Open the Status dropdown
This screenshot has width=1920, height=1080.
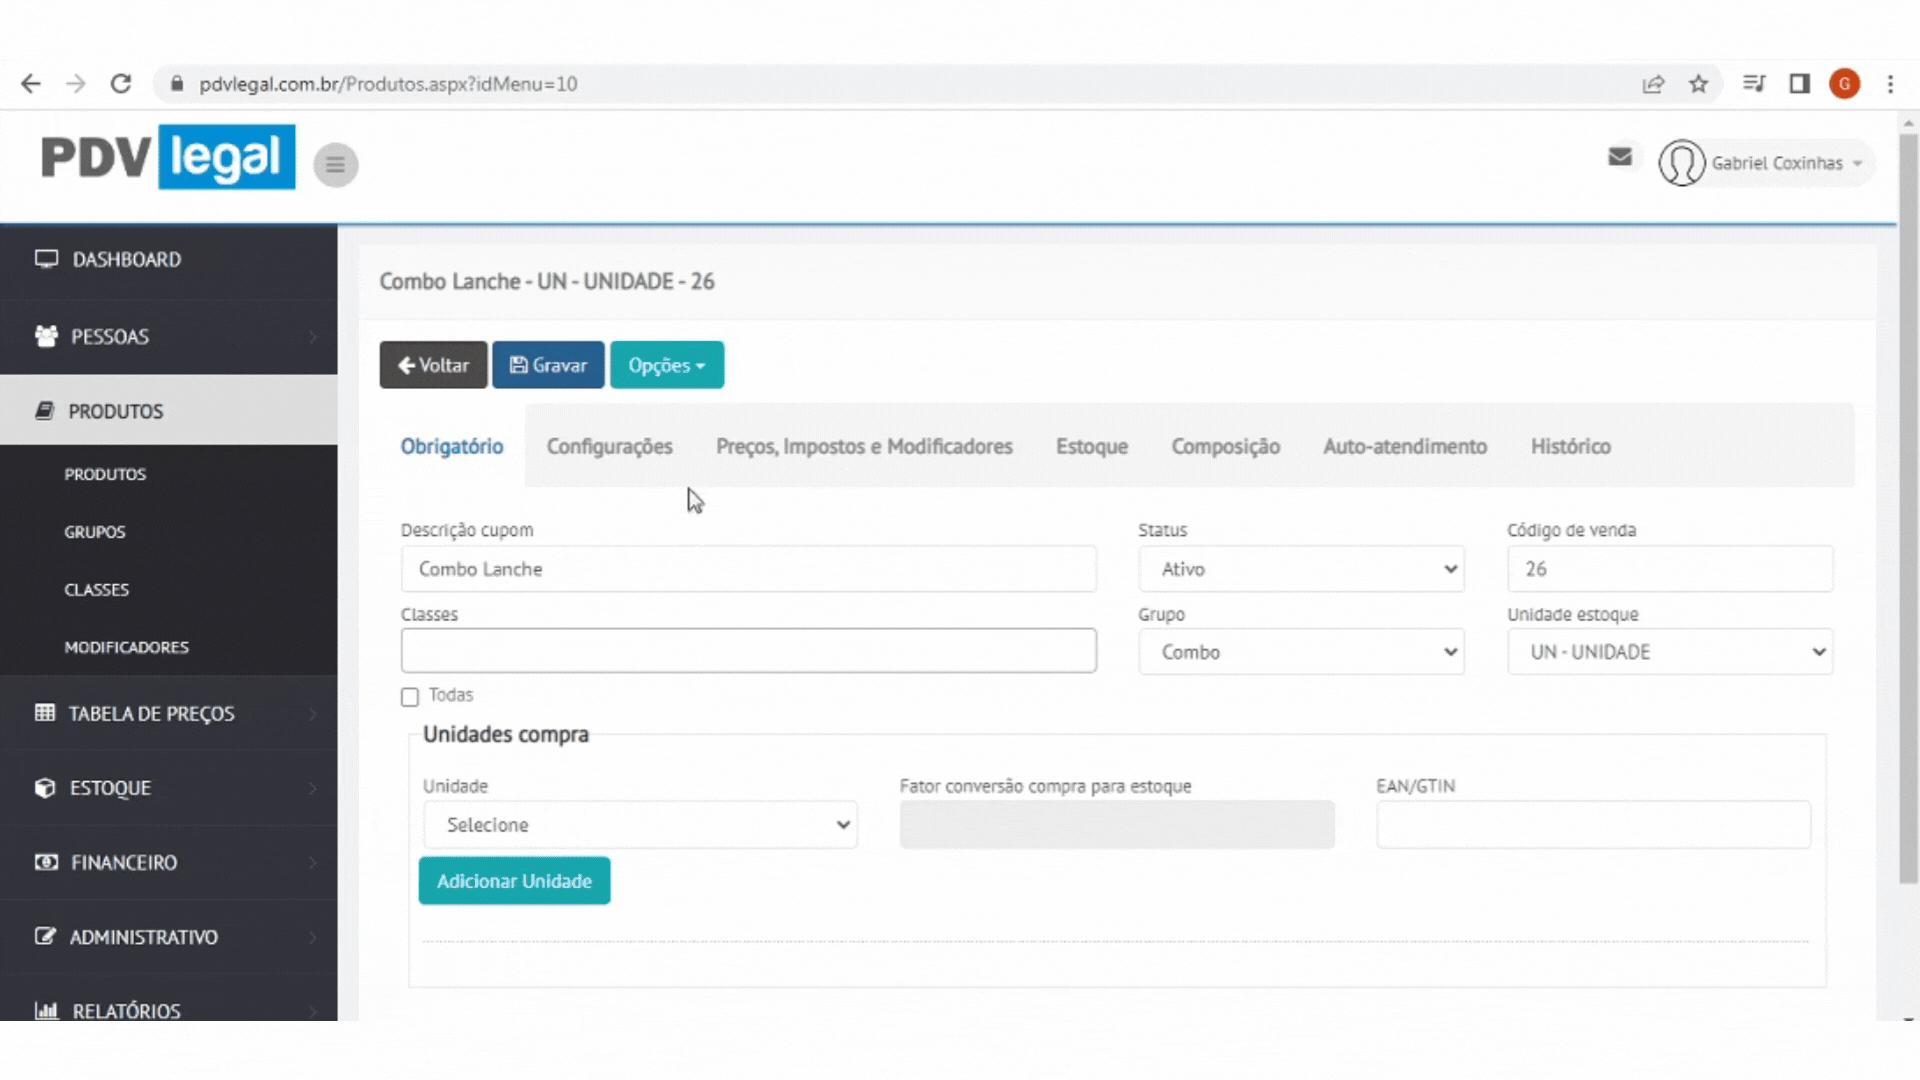[1300, 569]
